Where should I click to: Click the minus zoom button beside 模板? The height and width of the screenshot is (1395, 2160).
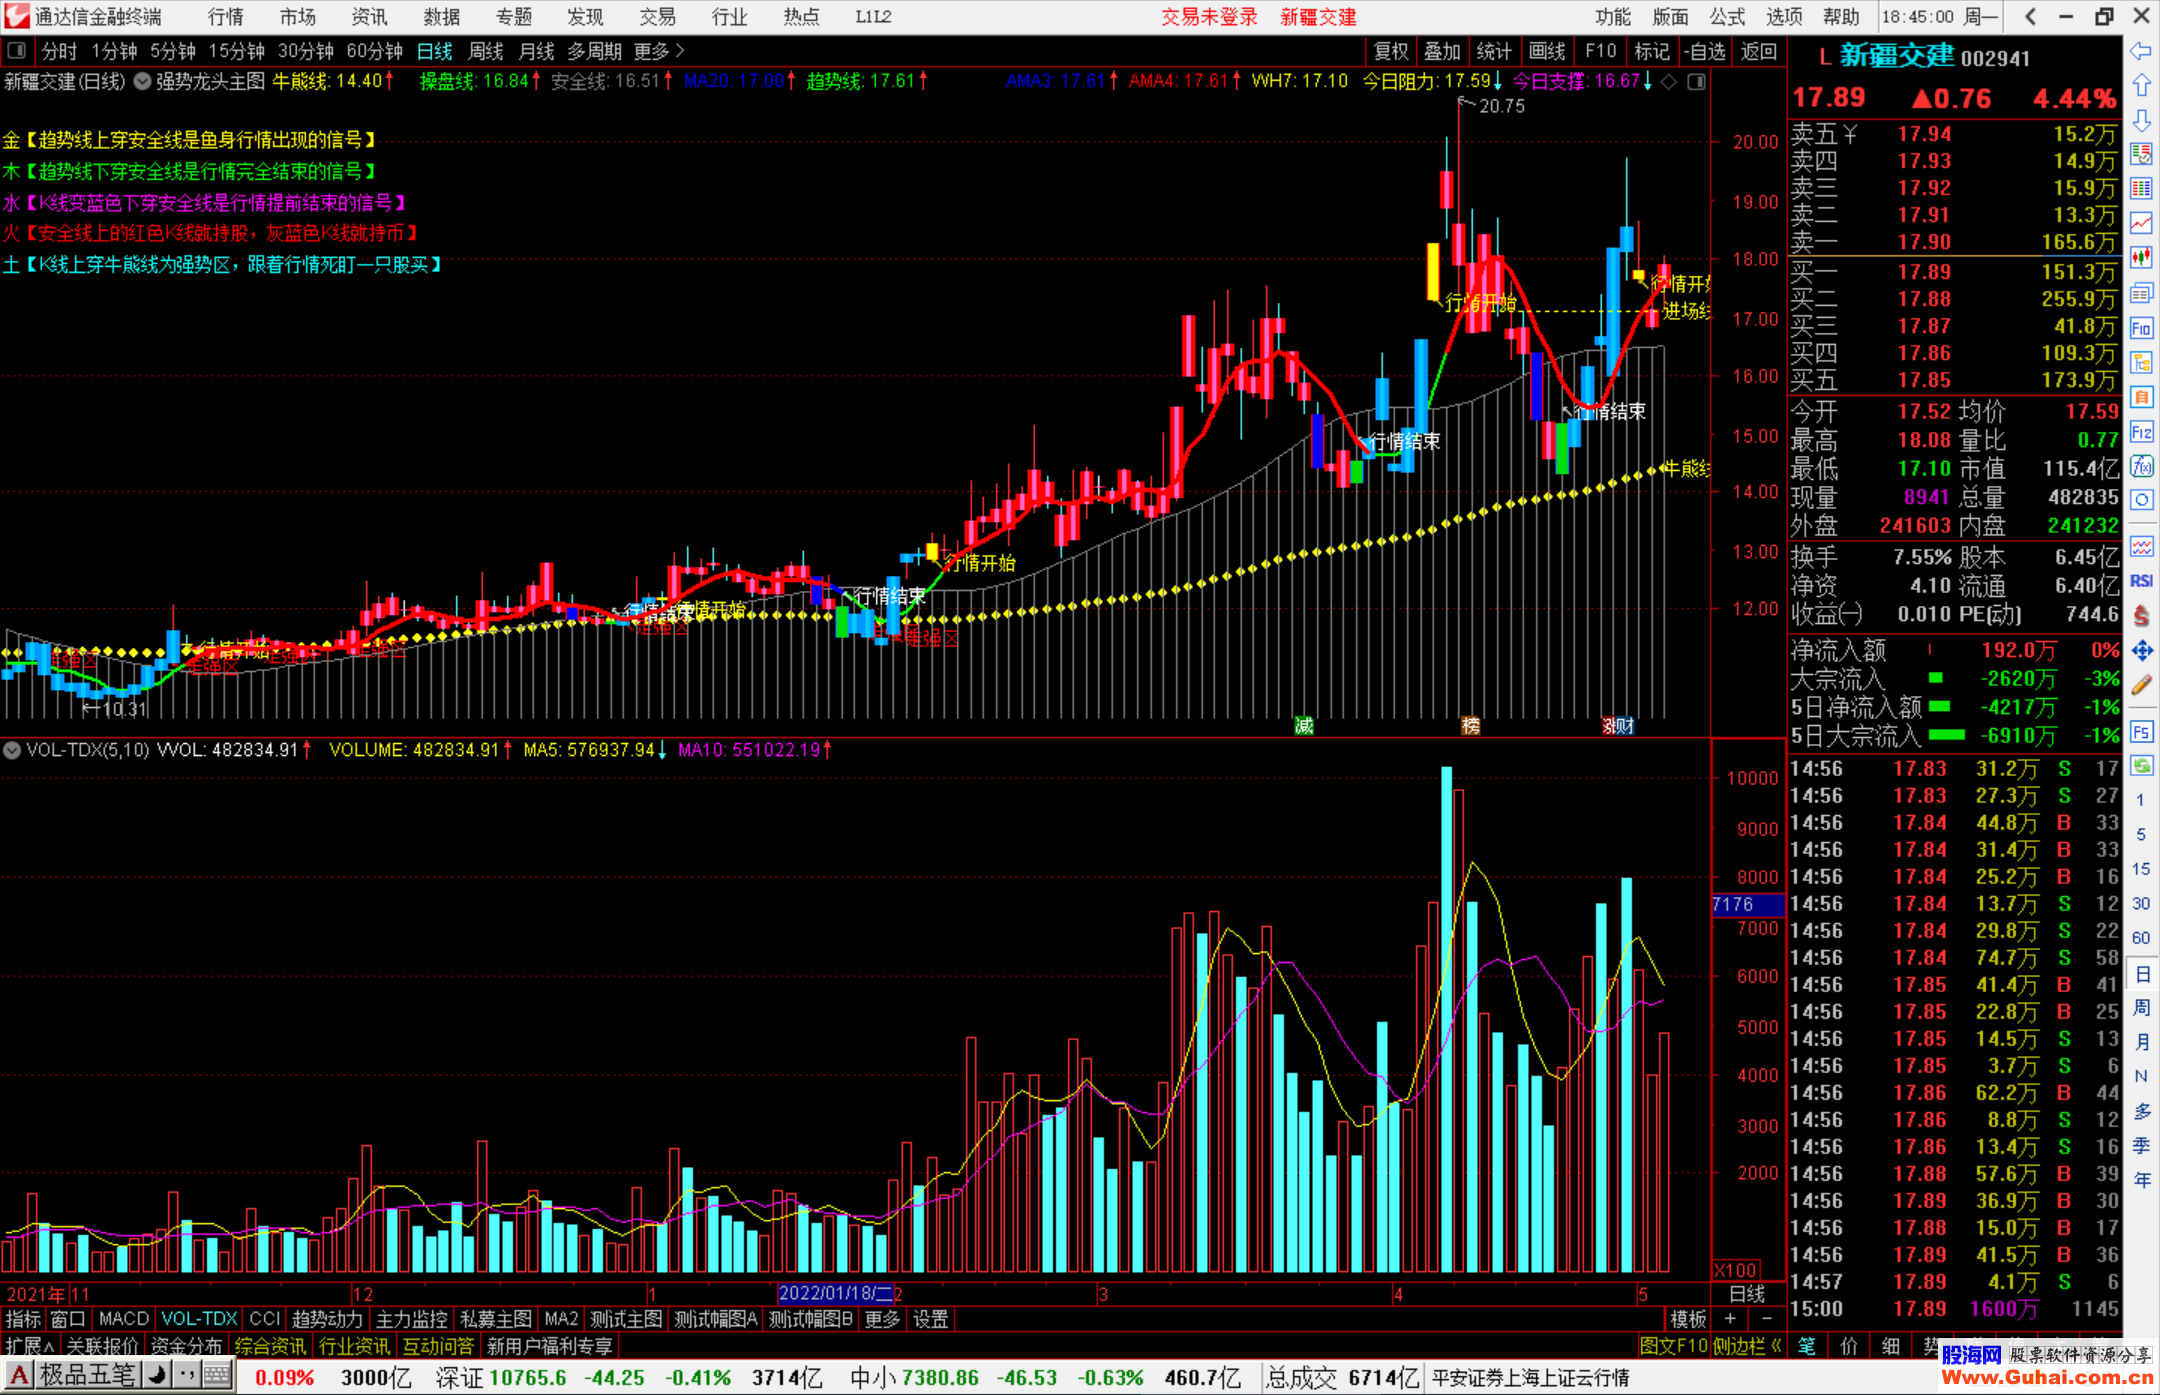(x=1766, y=1320)
